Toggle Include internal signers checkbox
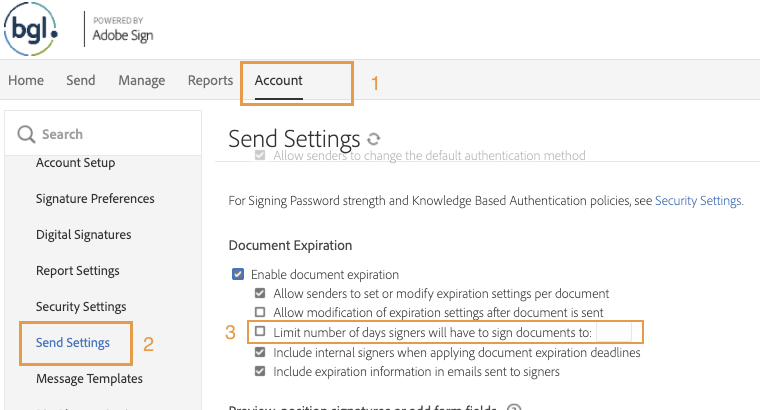 [260, 352]
